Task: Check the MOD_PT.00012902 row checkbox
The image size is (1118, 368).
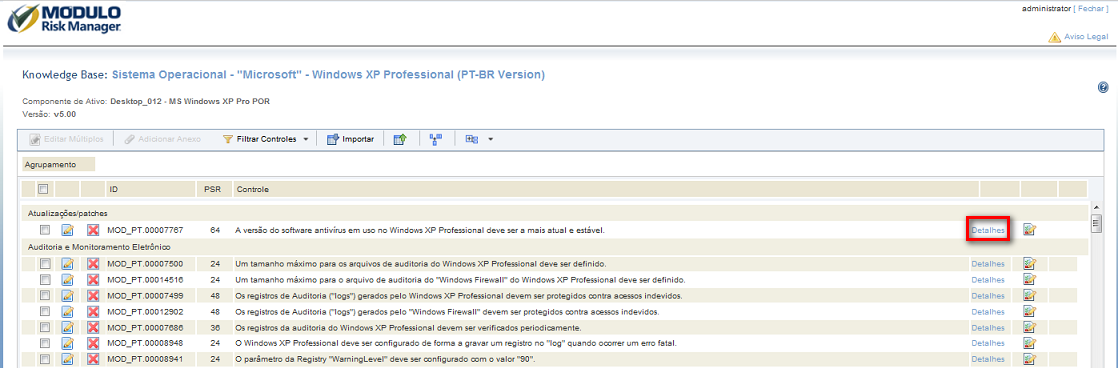Action: (x=45, y=312)
